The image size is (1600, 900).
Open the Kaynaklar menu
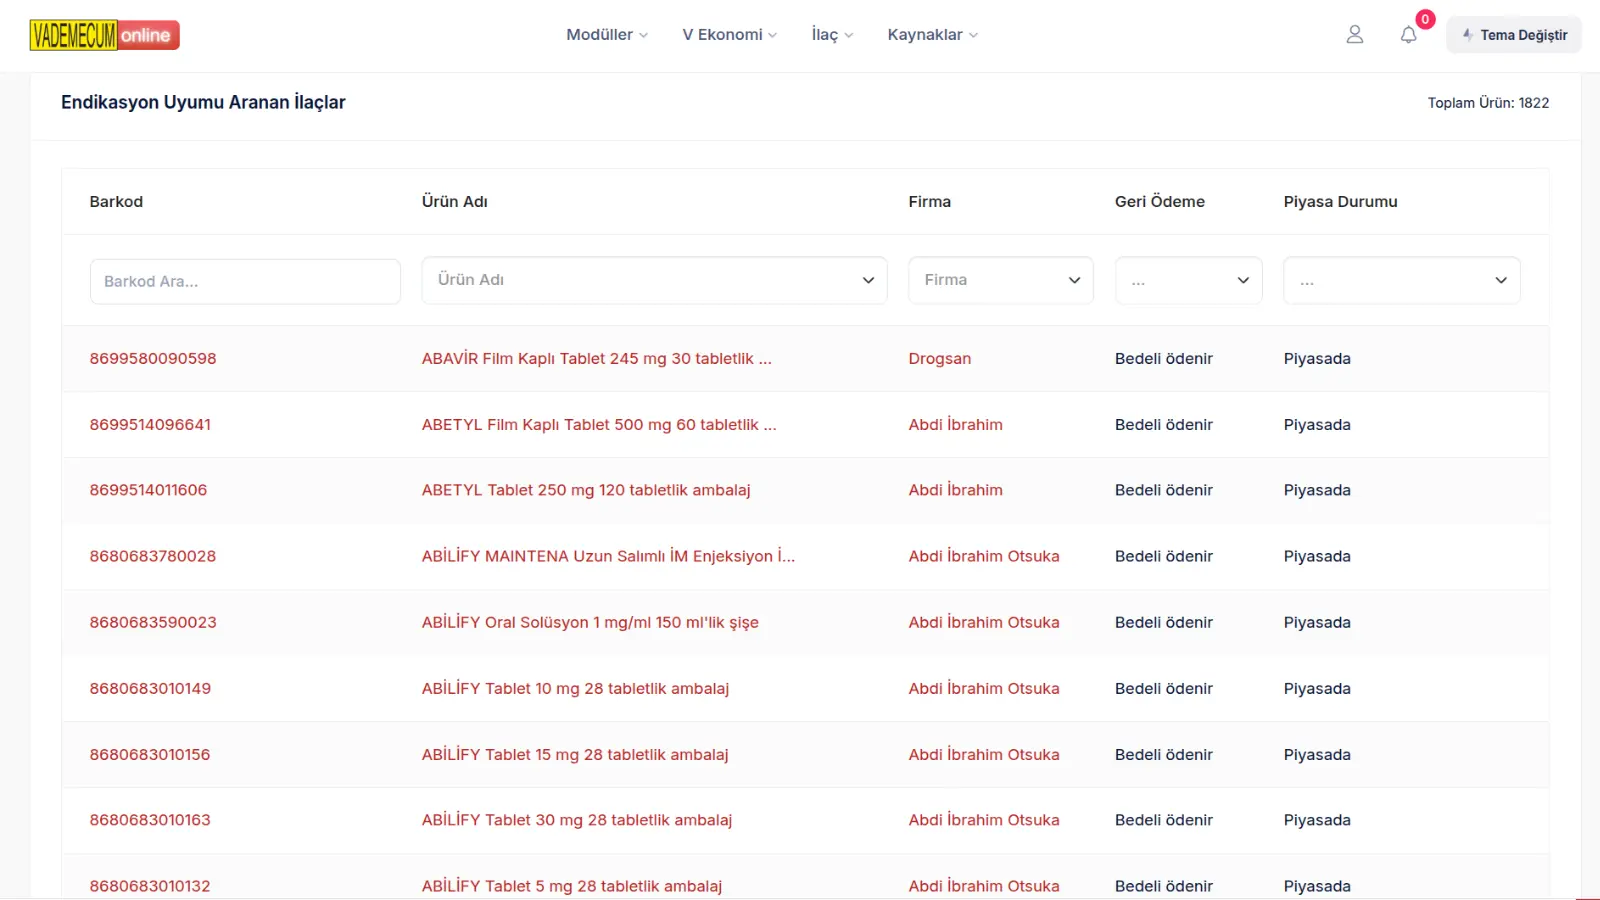coord(932,35)
